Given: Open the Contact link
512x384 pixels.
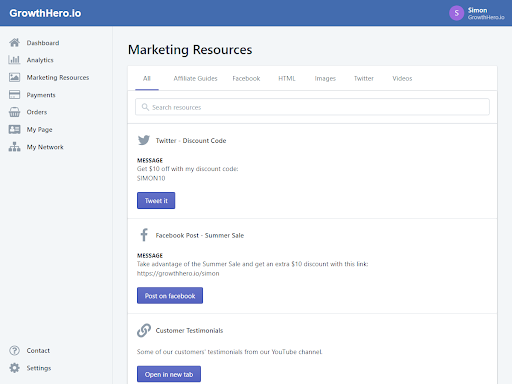Looking at the screenshot, I should coord(38,351).
